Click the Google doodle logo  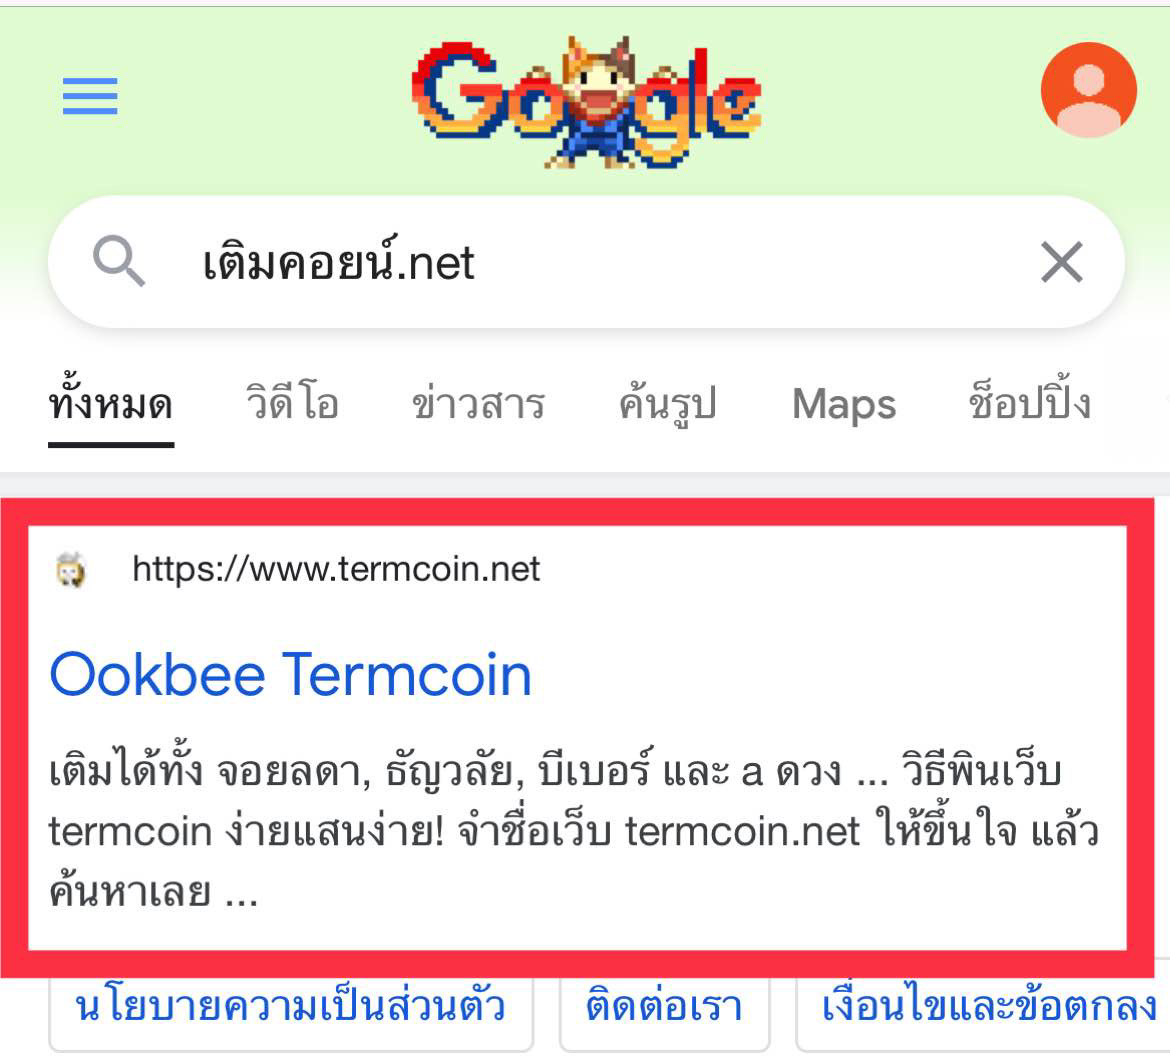pos(586,102)
